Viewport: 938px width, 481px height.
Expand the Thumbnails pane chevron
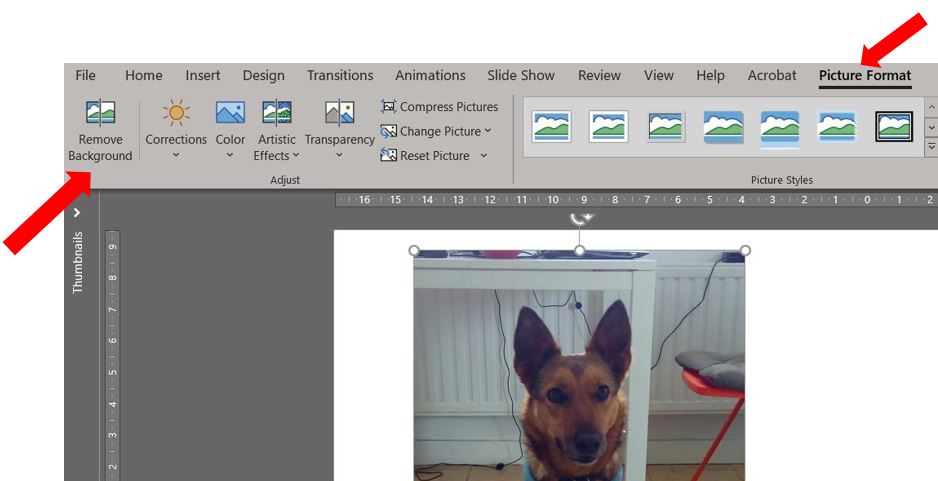pyautogui.click(x=77, y=212)
